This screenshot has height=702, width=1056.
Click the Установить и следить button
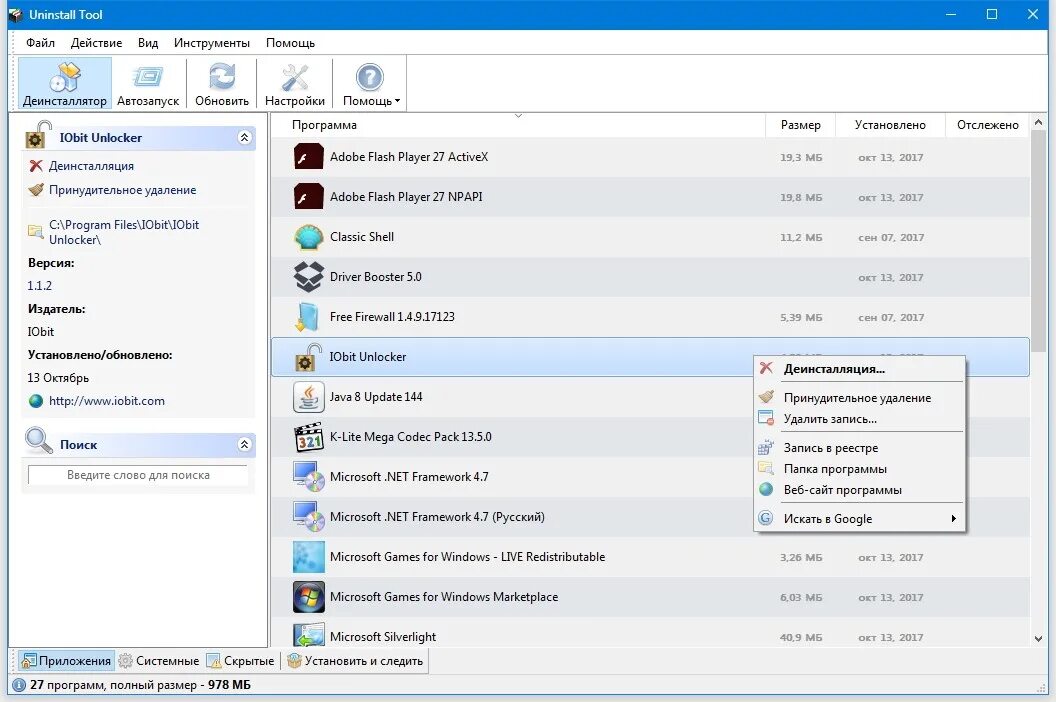tap(355, 661)
